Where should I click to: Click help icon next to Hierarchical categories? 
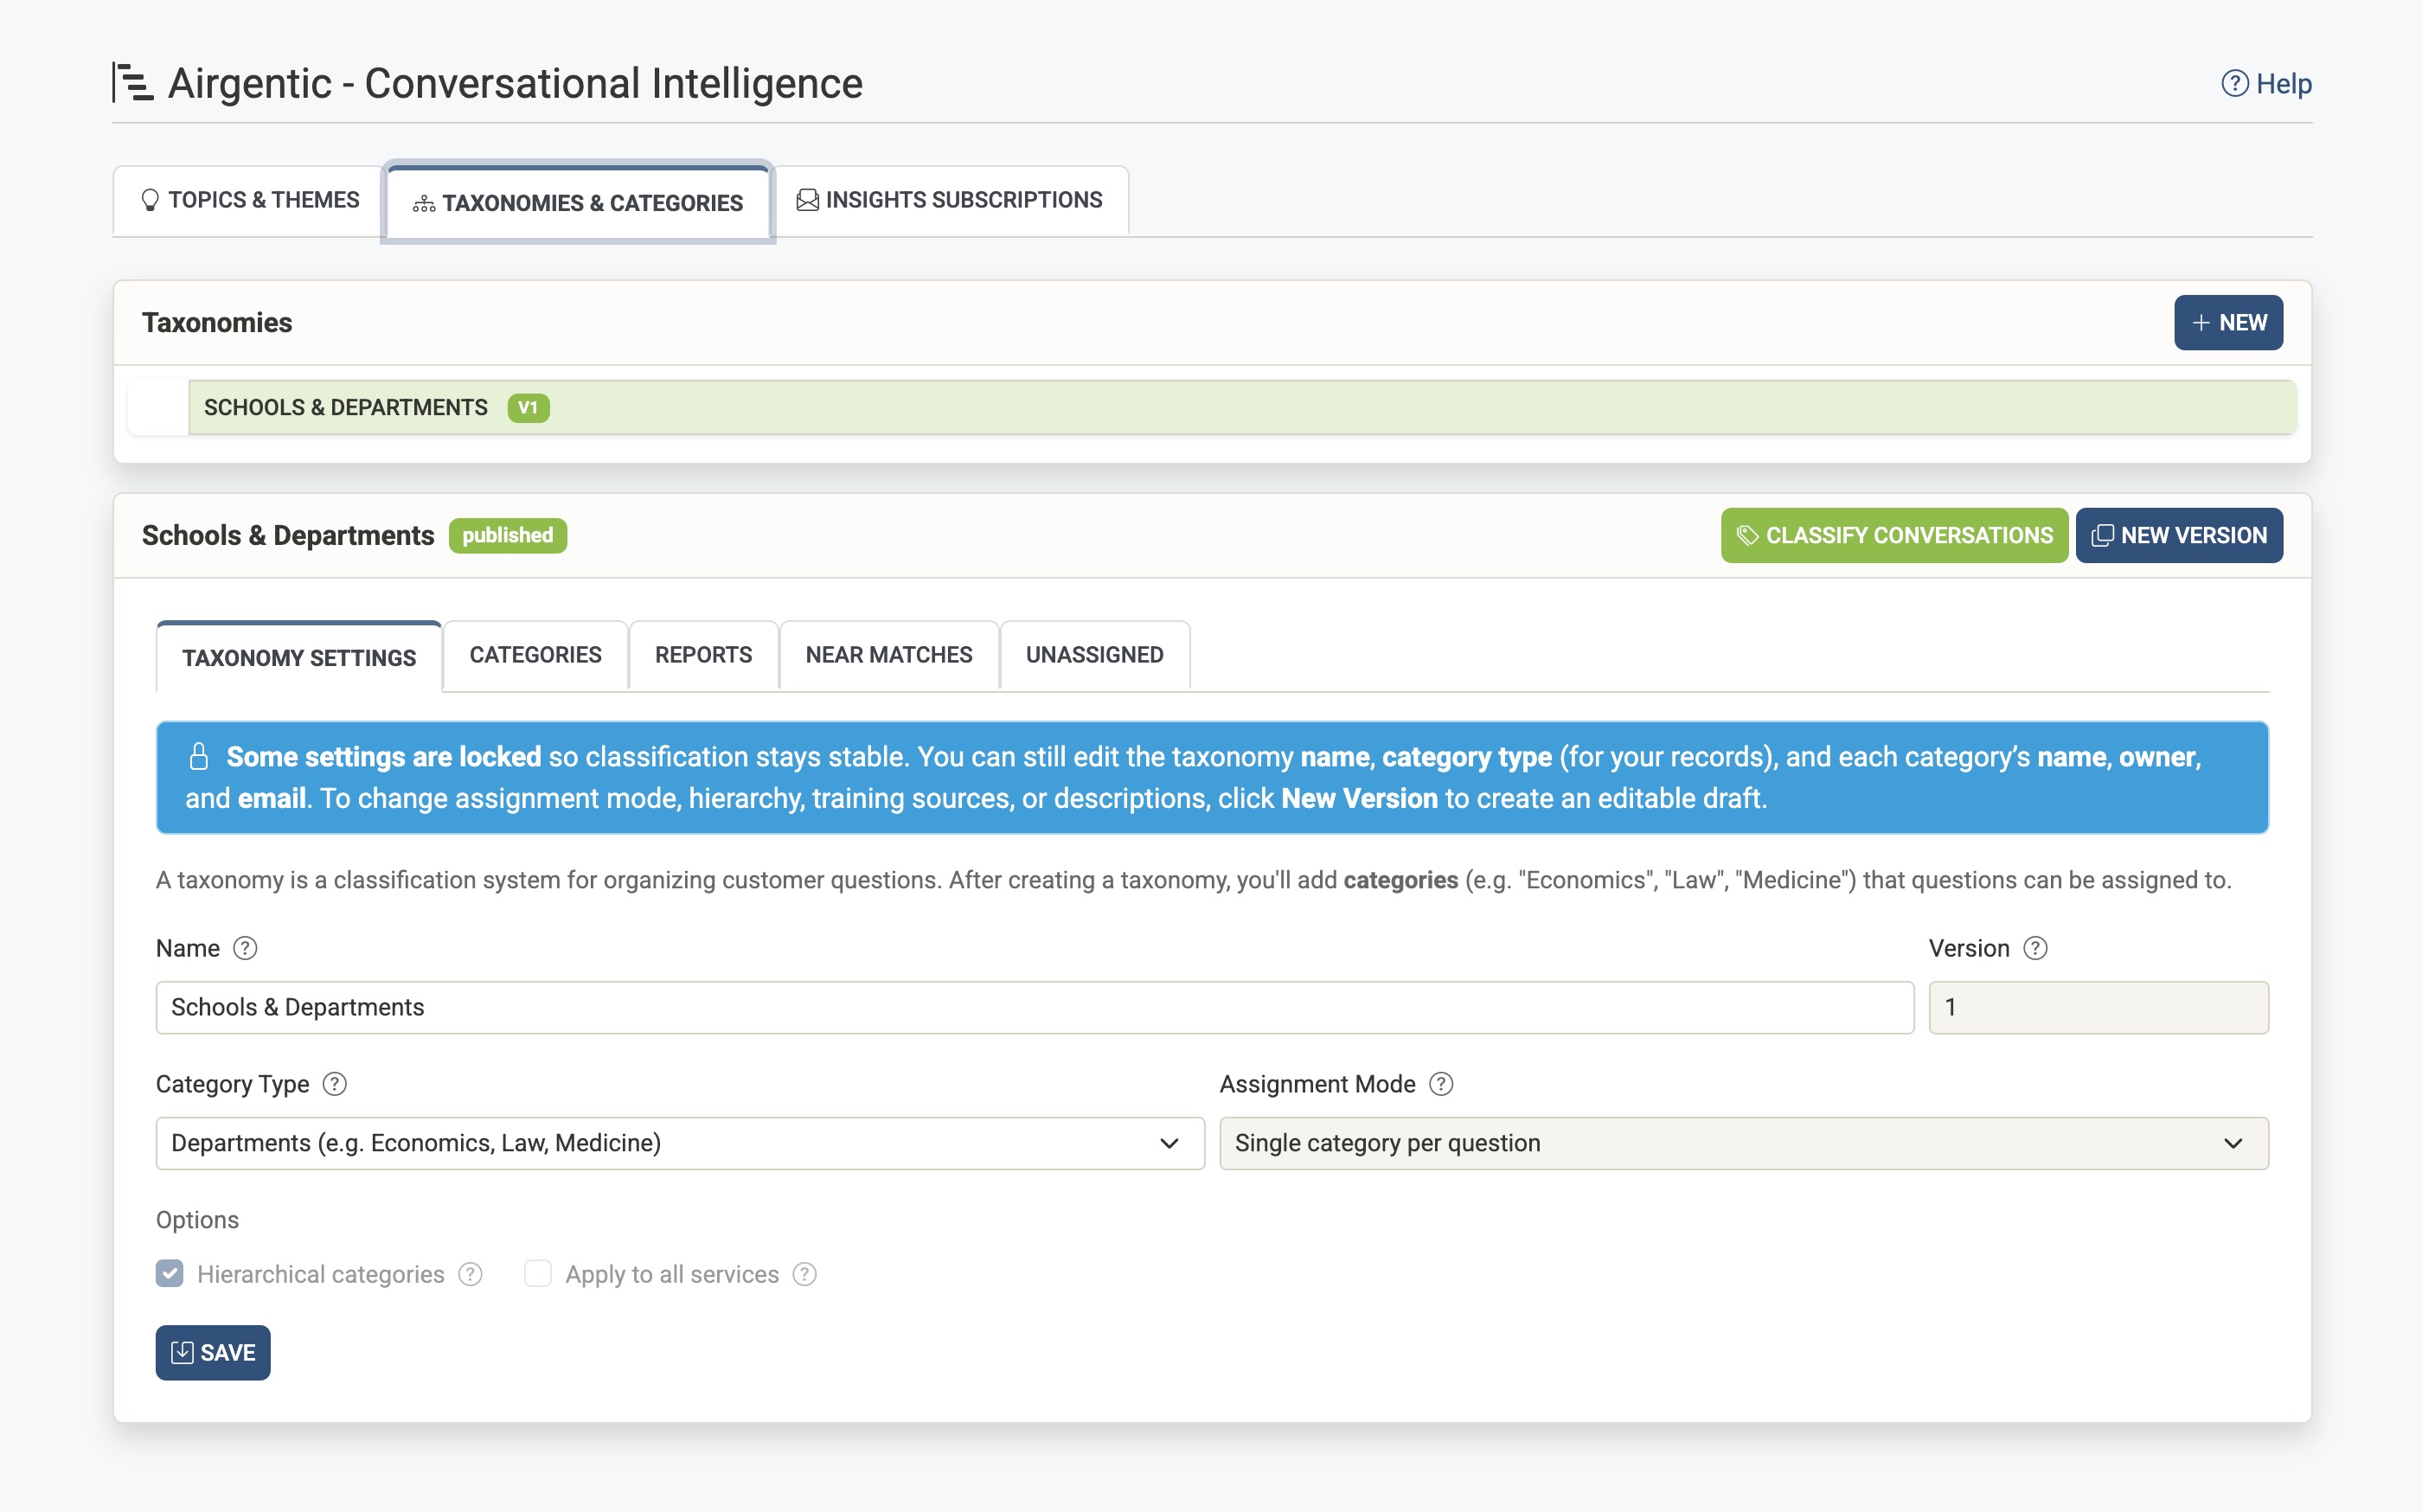click(x=470, y=1274)
